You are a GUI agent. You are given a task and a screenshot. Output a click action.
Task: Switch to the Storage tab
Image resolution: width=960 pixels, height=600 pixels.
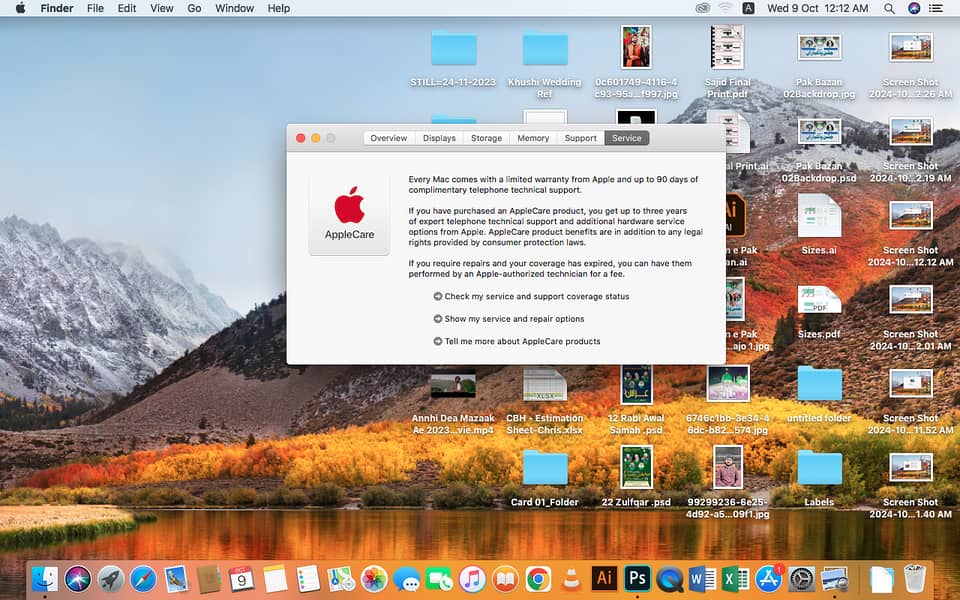pos(486,138)
